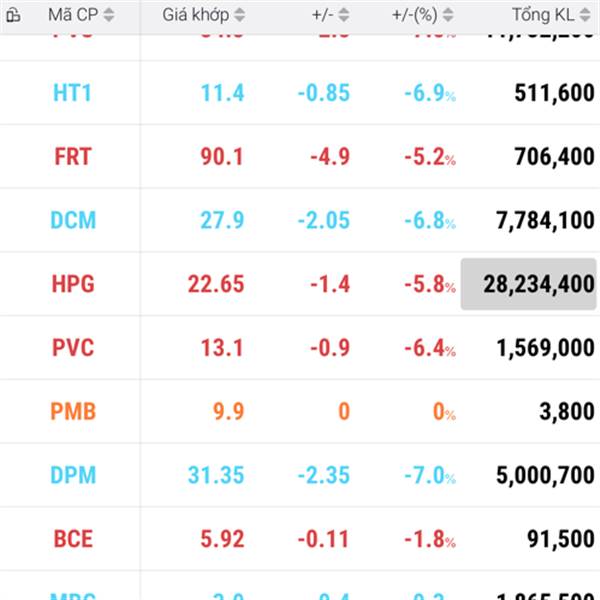
Task: Sort by Giá khớp column arrows
Action: pyautogui.click(x=240, y=15)
